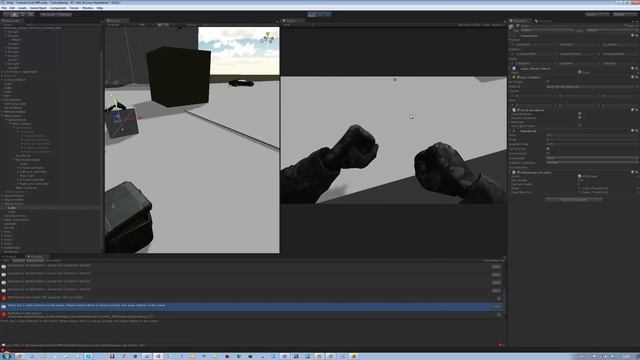Toggle the Is Trigger checkbox
Screen dimensions: 640x360
pos(548,82)
